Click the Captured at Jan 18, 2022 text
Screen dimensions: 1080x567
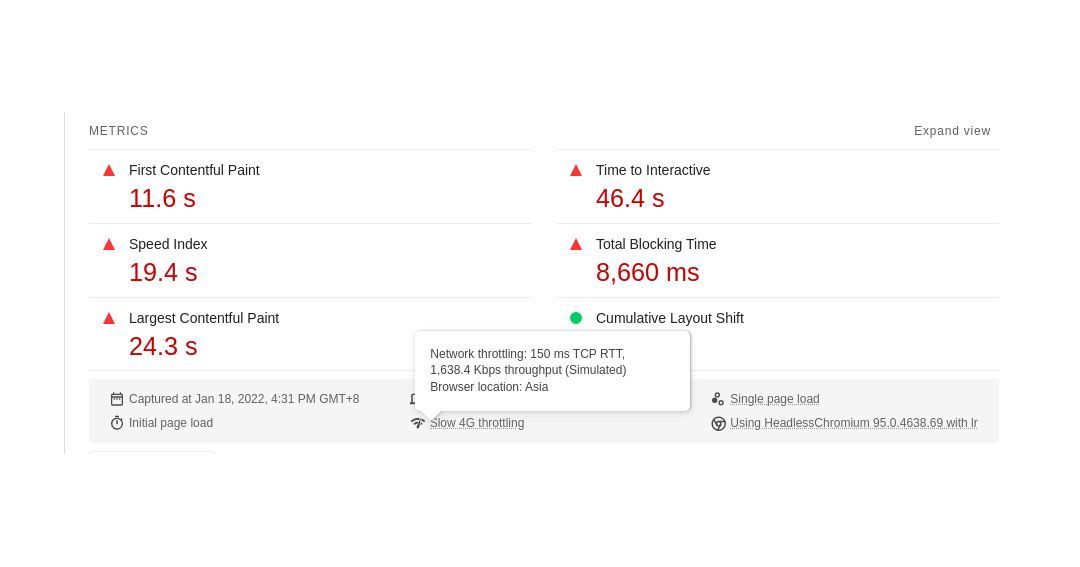[x=244, y=399]
